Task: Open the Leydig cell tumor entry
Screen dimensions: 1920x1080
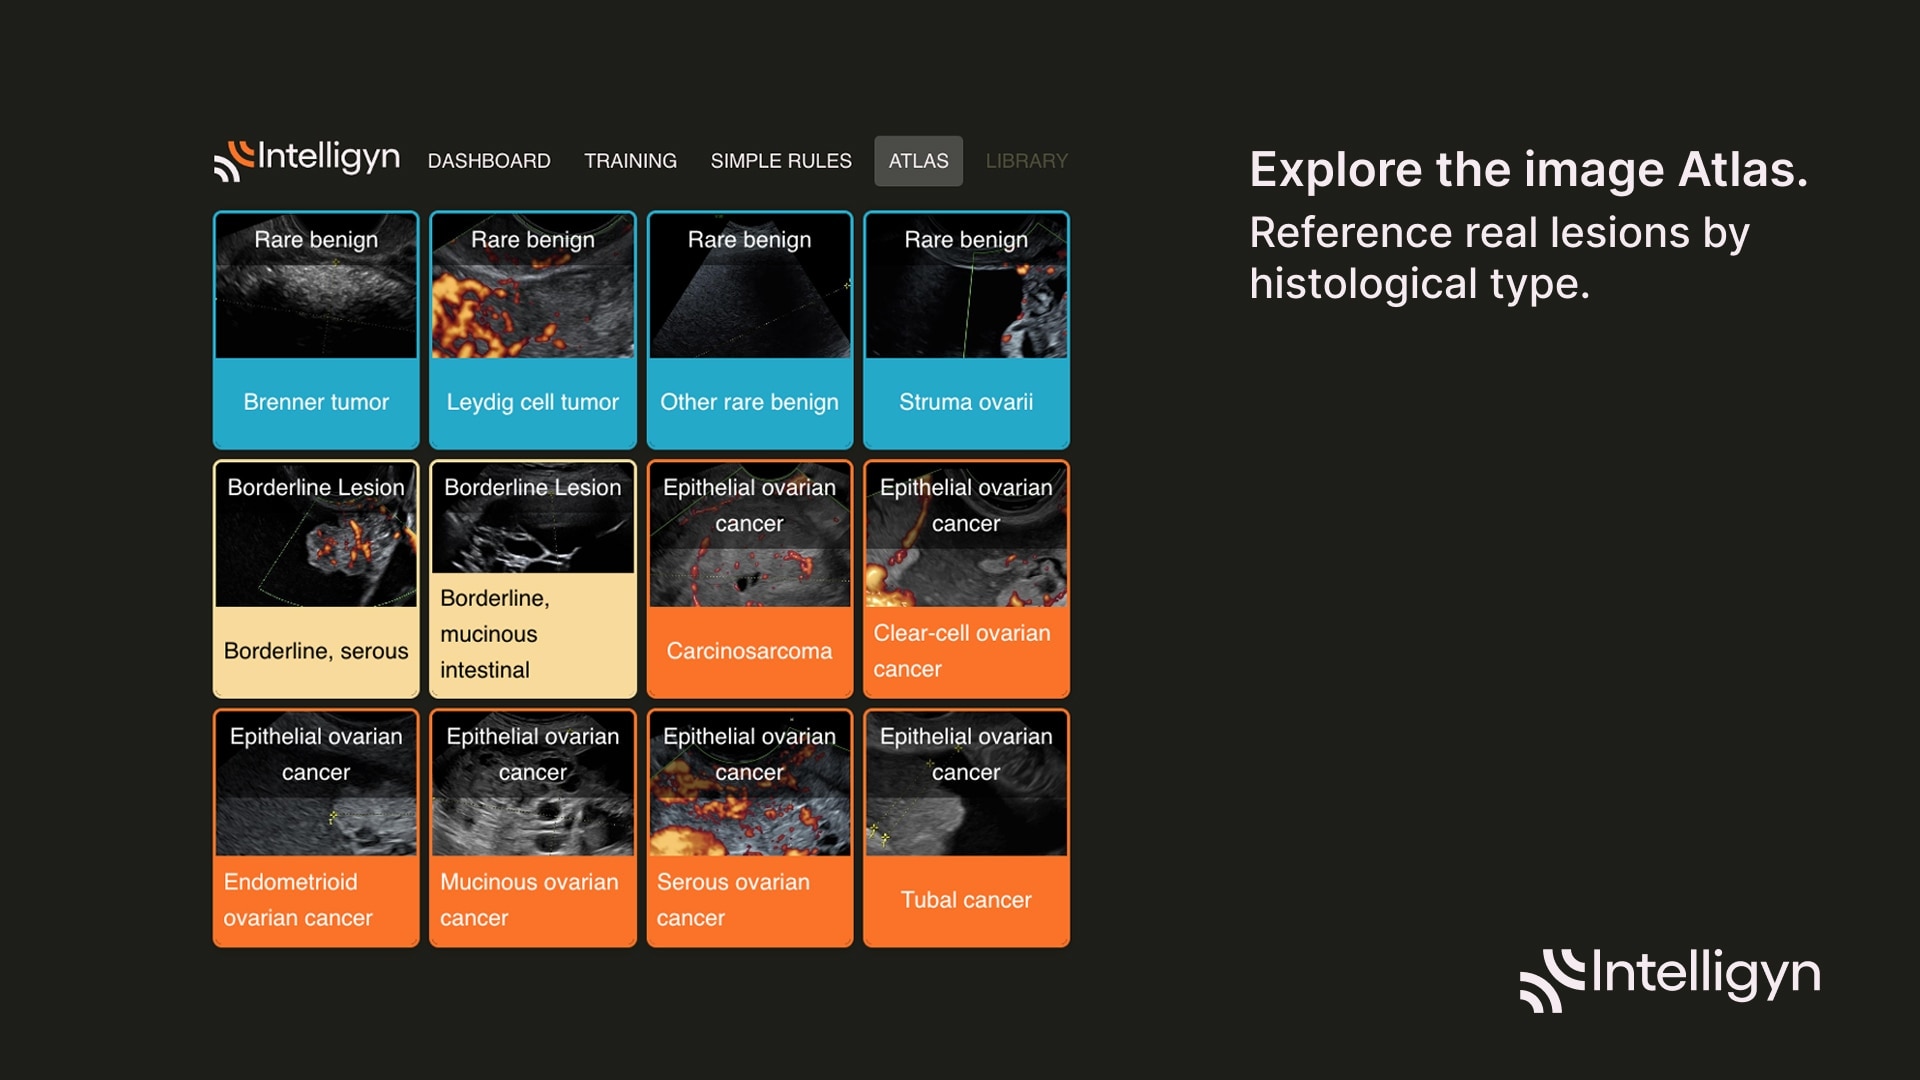Action: [532, 330]
